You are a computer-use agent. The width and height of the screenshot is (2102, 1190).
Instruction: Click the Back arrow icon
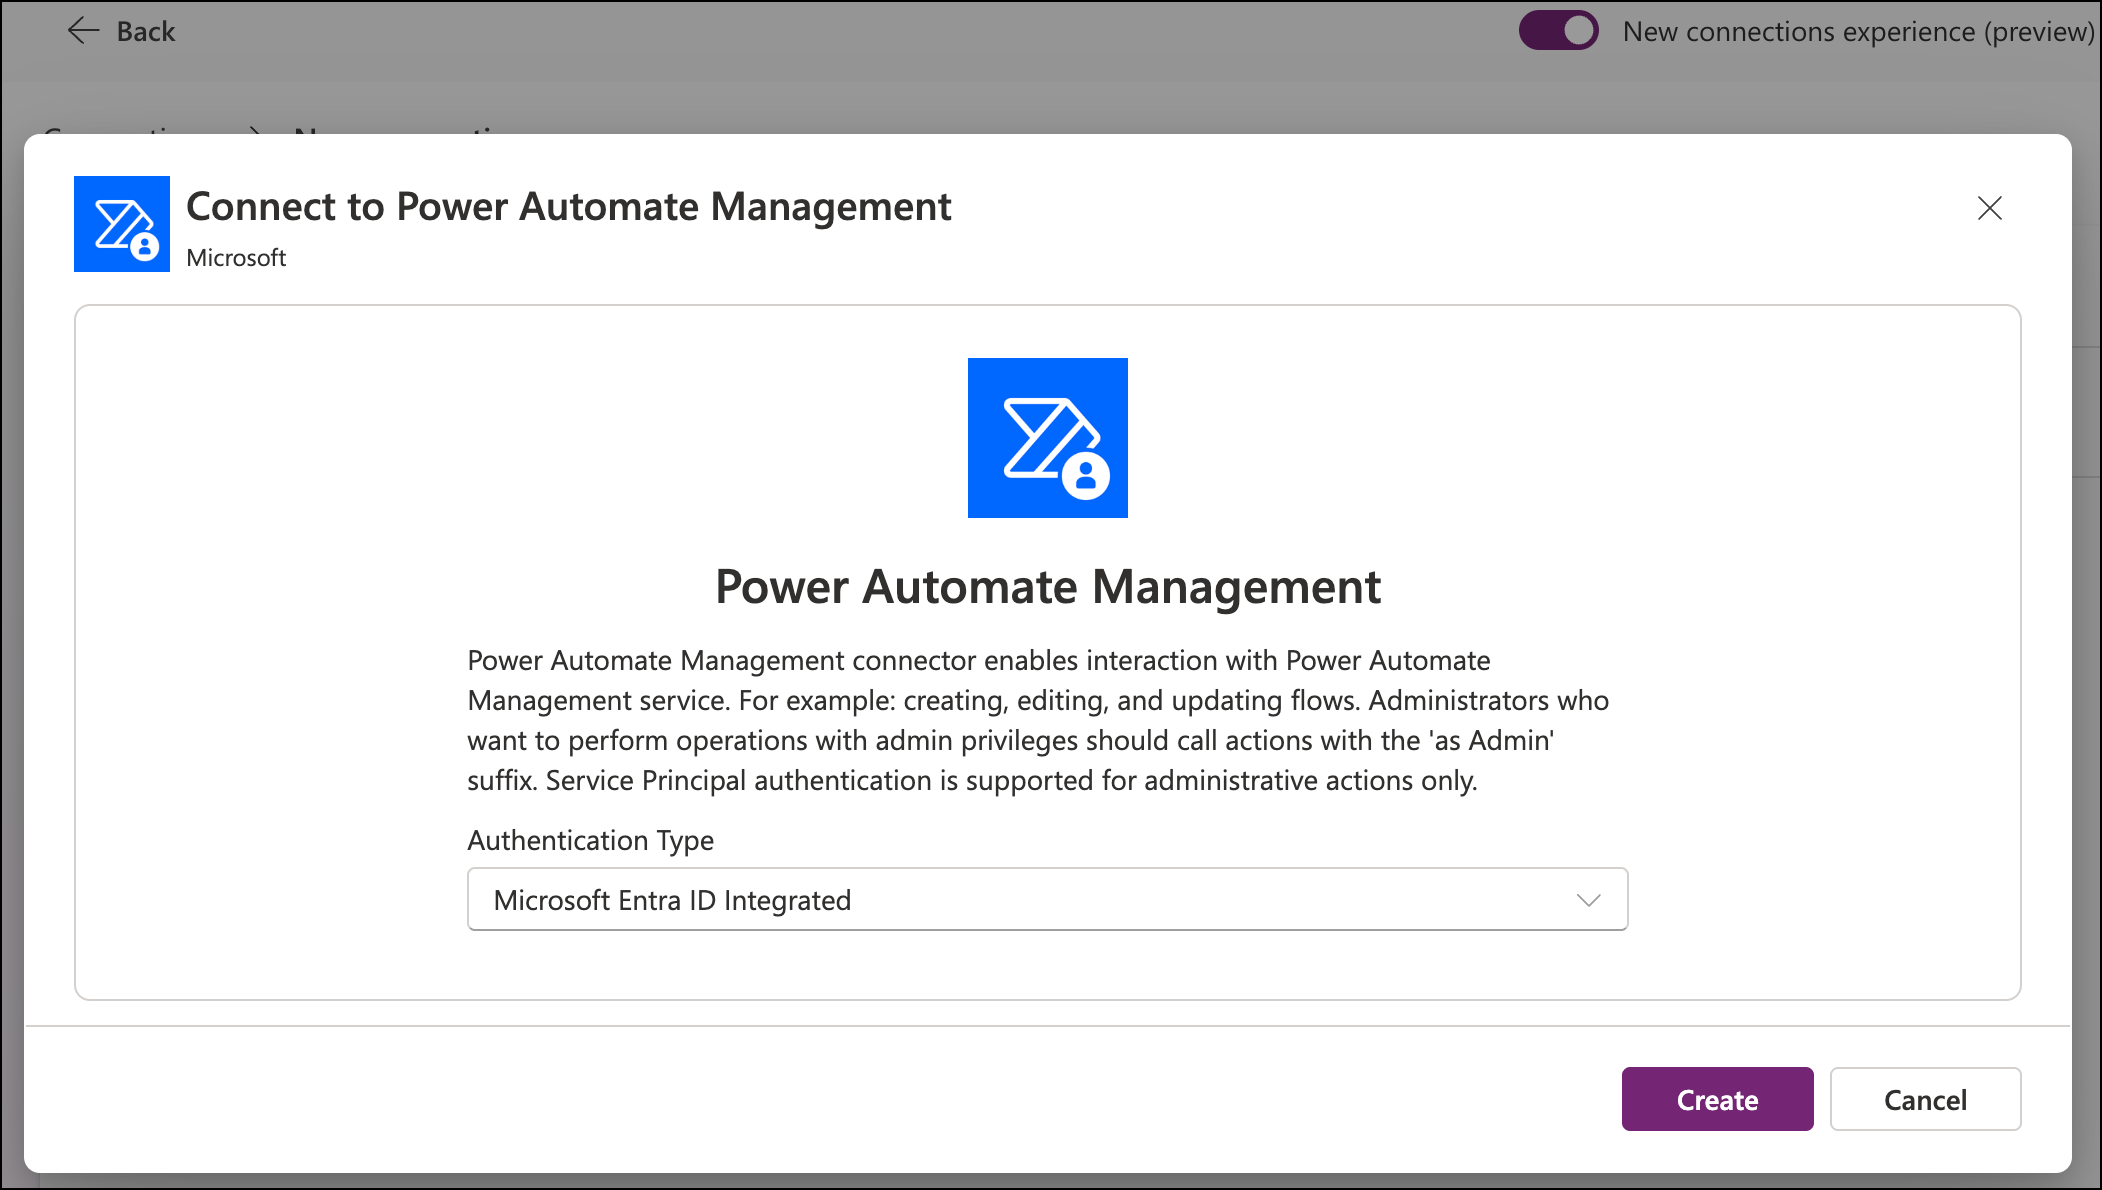(83, 31)
